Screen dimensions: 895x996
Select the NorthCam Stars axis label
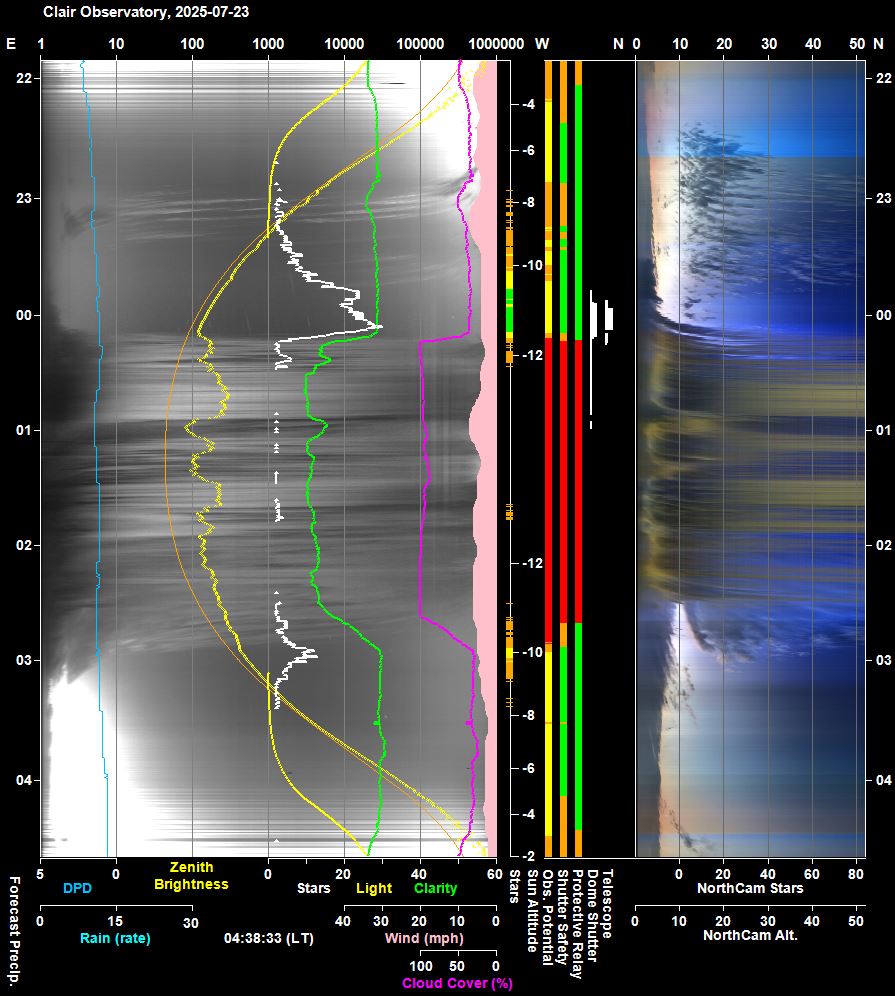749,888
